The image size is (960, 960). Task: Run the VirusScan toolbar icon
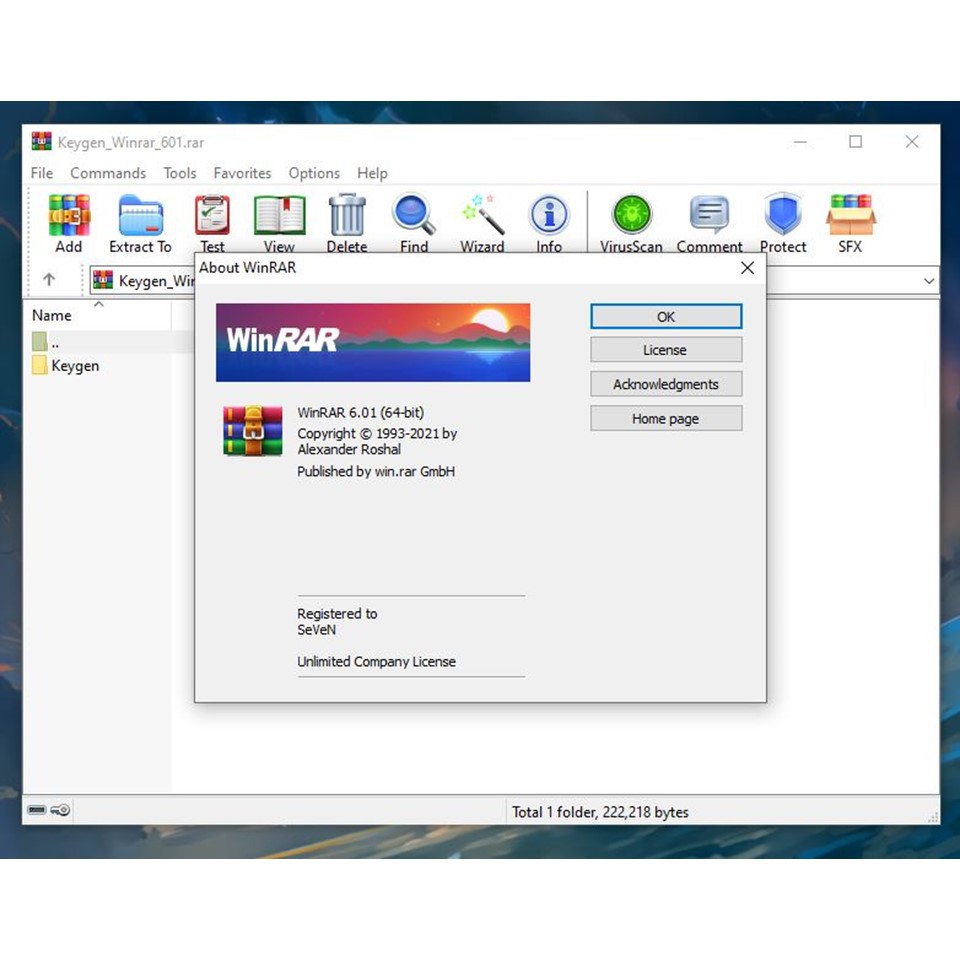(x=631, y=216)
